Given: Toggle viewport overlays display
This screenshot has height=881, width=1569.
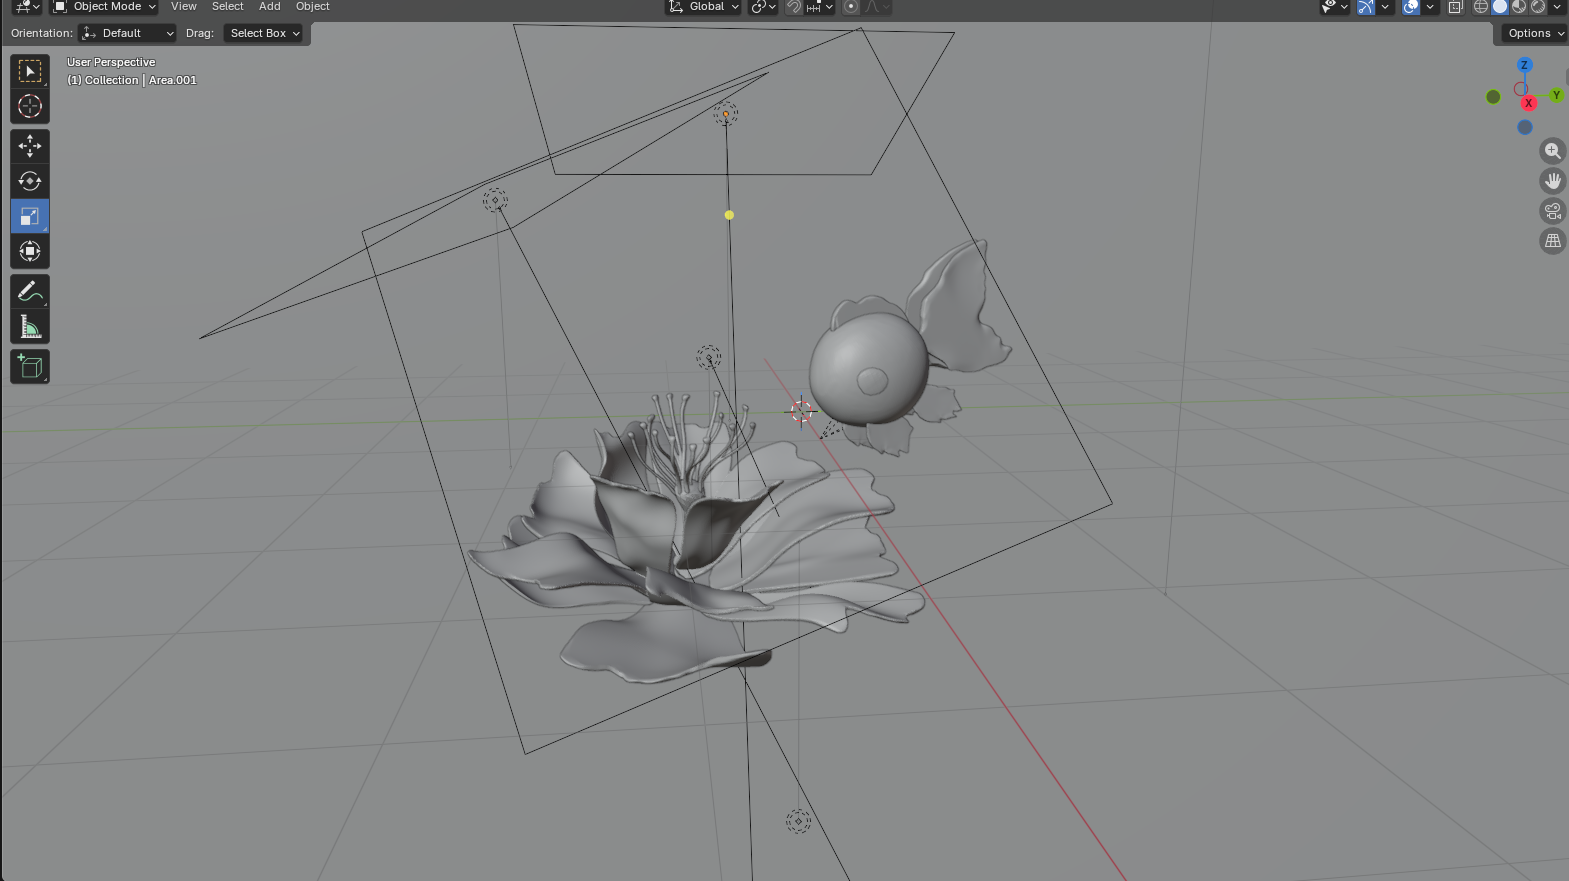Looking at the screenshot, I should 1411,7.
